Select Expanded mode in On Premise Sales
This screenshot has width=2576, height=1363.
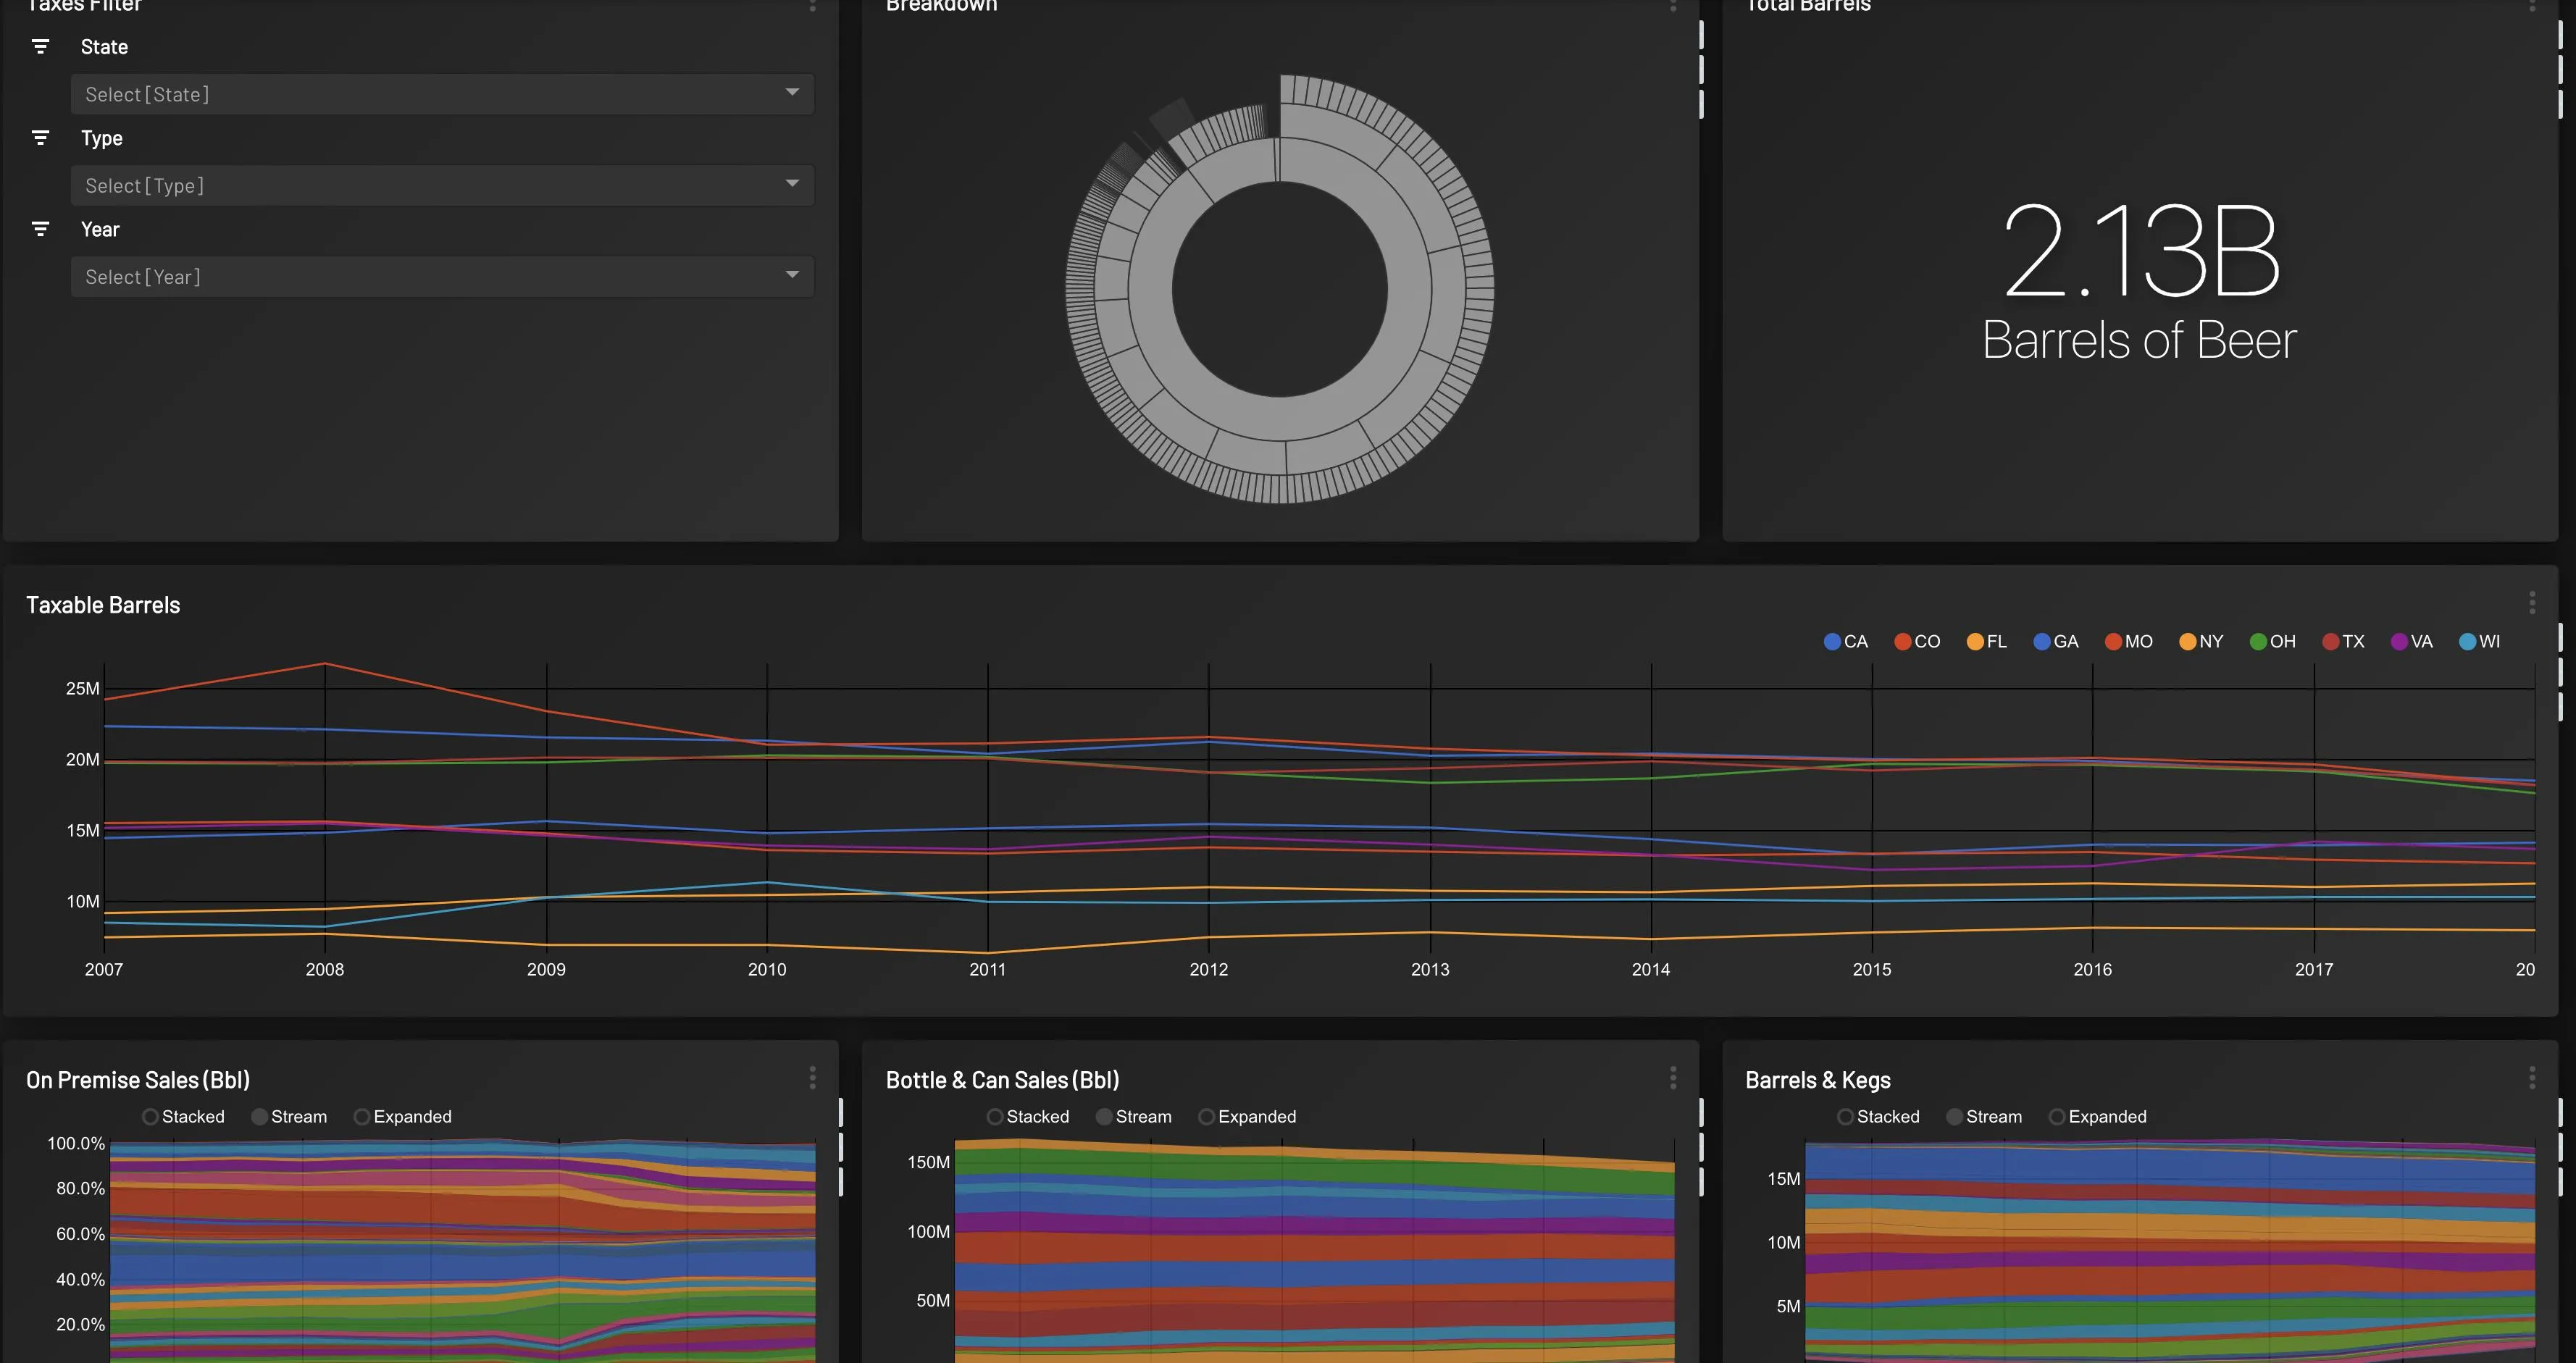(362, 1117)
